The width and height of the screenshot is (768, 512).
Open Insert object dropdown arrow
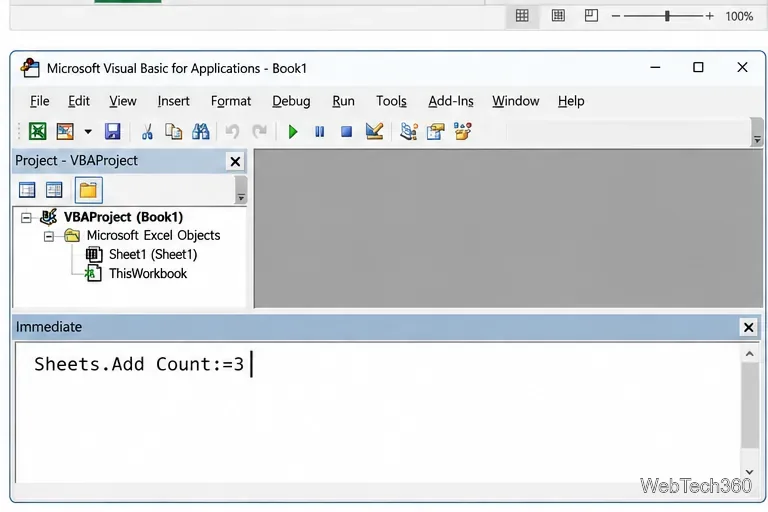[x=88, y=131]
